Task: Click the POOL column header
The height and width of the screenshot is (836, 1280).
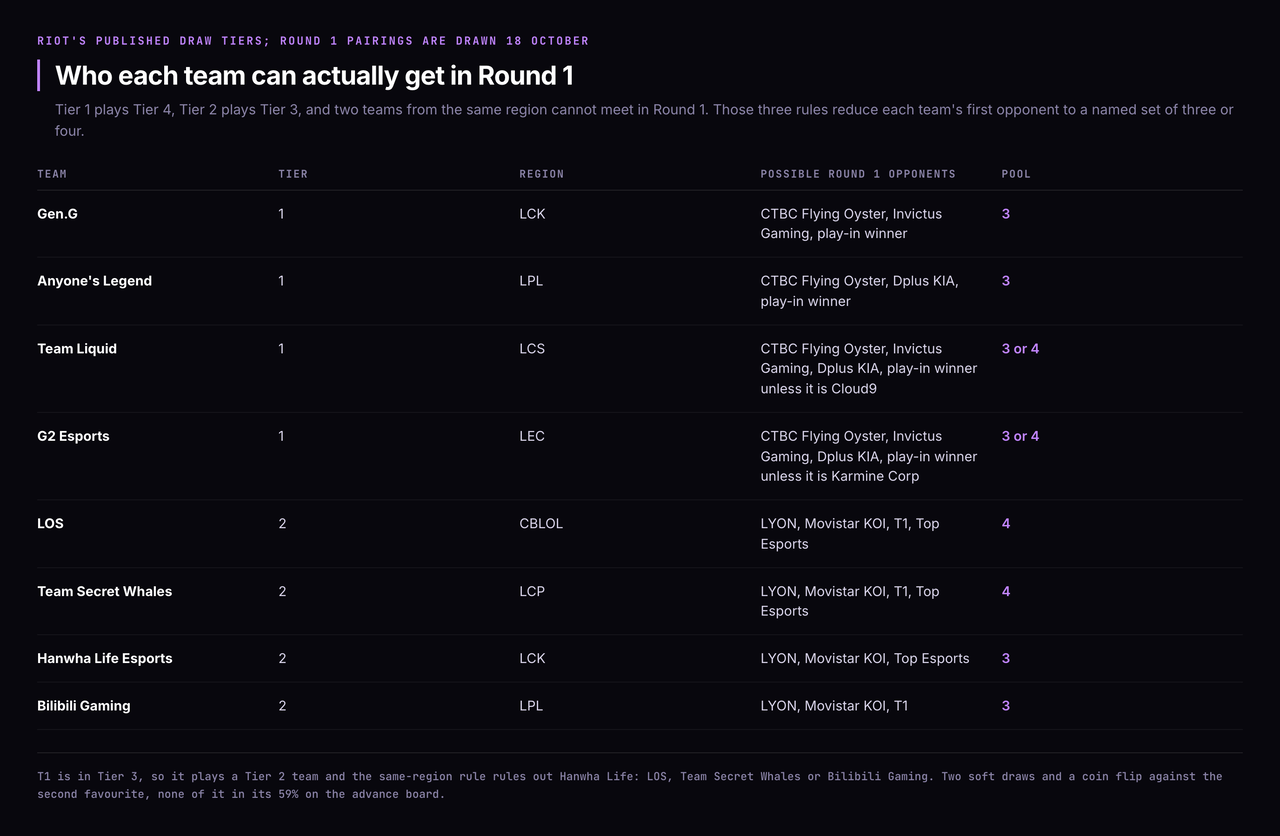Action: point(1016,174)
